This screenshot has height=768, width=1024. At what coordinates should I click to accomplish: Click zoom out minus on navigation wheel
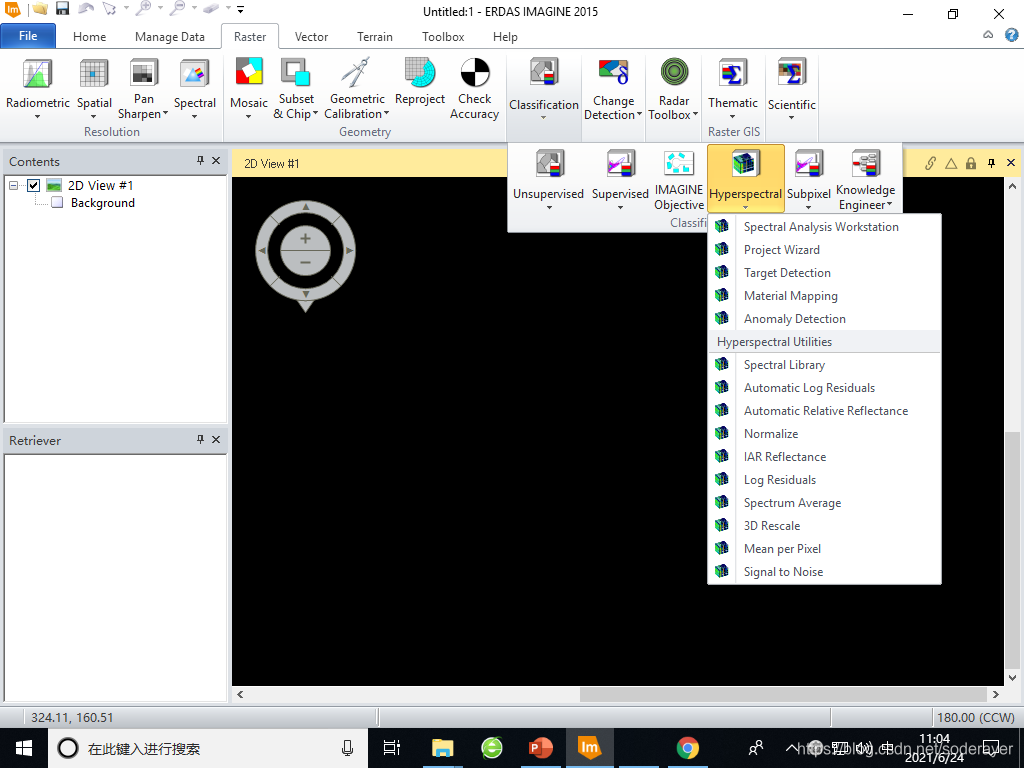coord(305,263)
